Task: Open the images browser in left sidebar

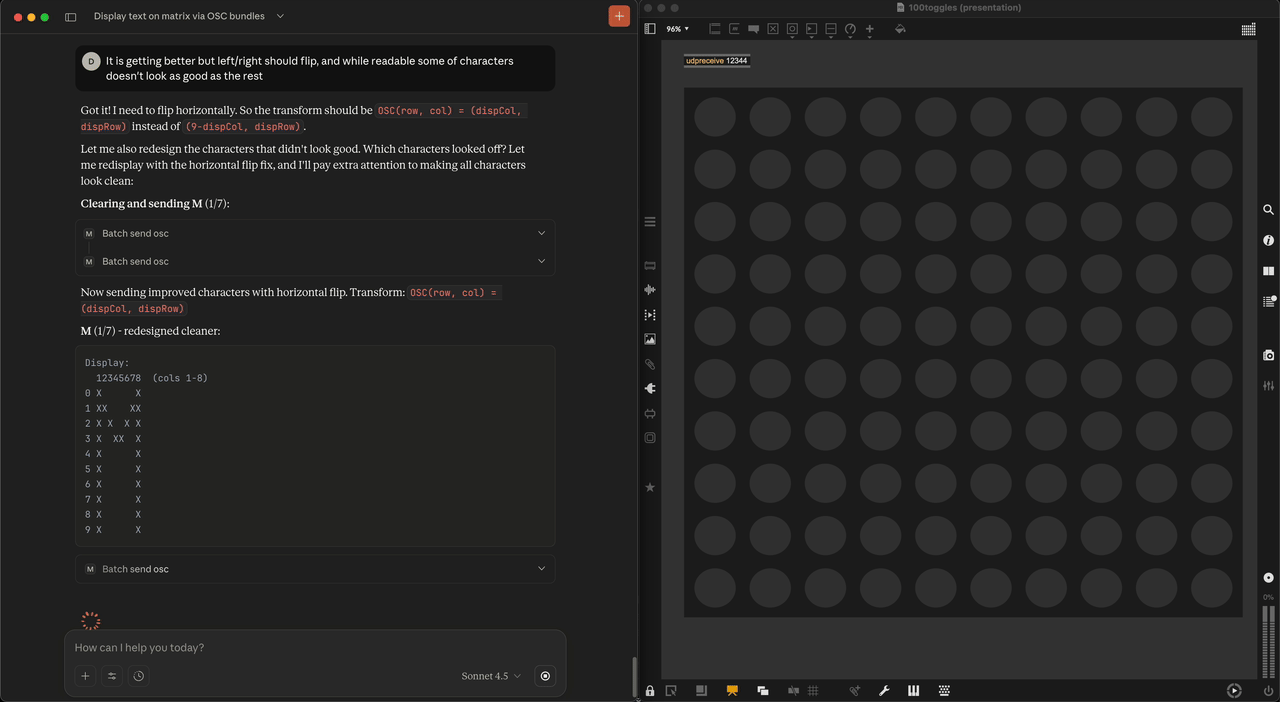Action: [x=650, y=339]
